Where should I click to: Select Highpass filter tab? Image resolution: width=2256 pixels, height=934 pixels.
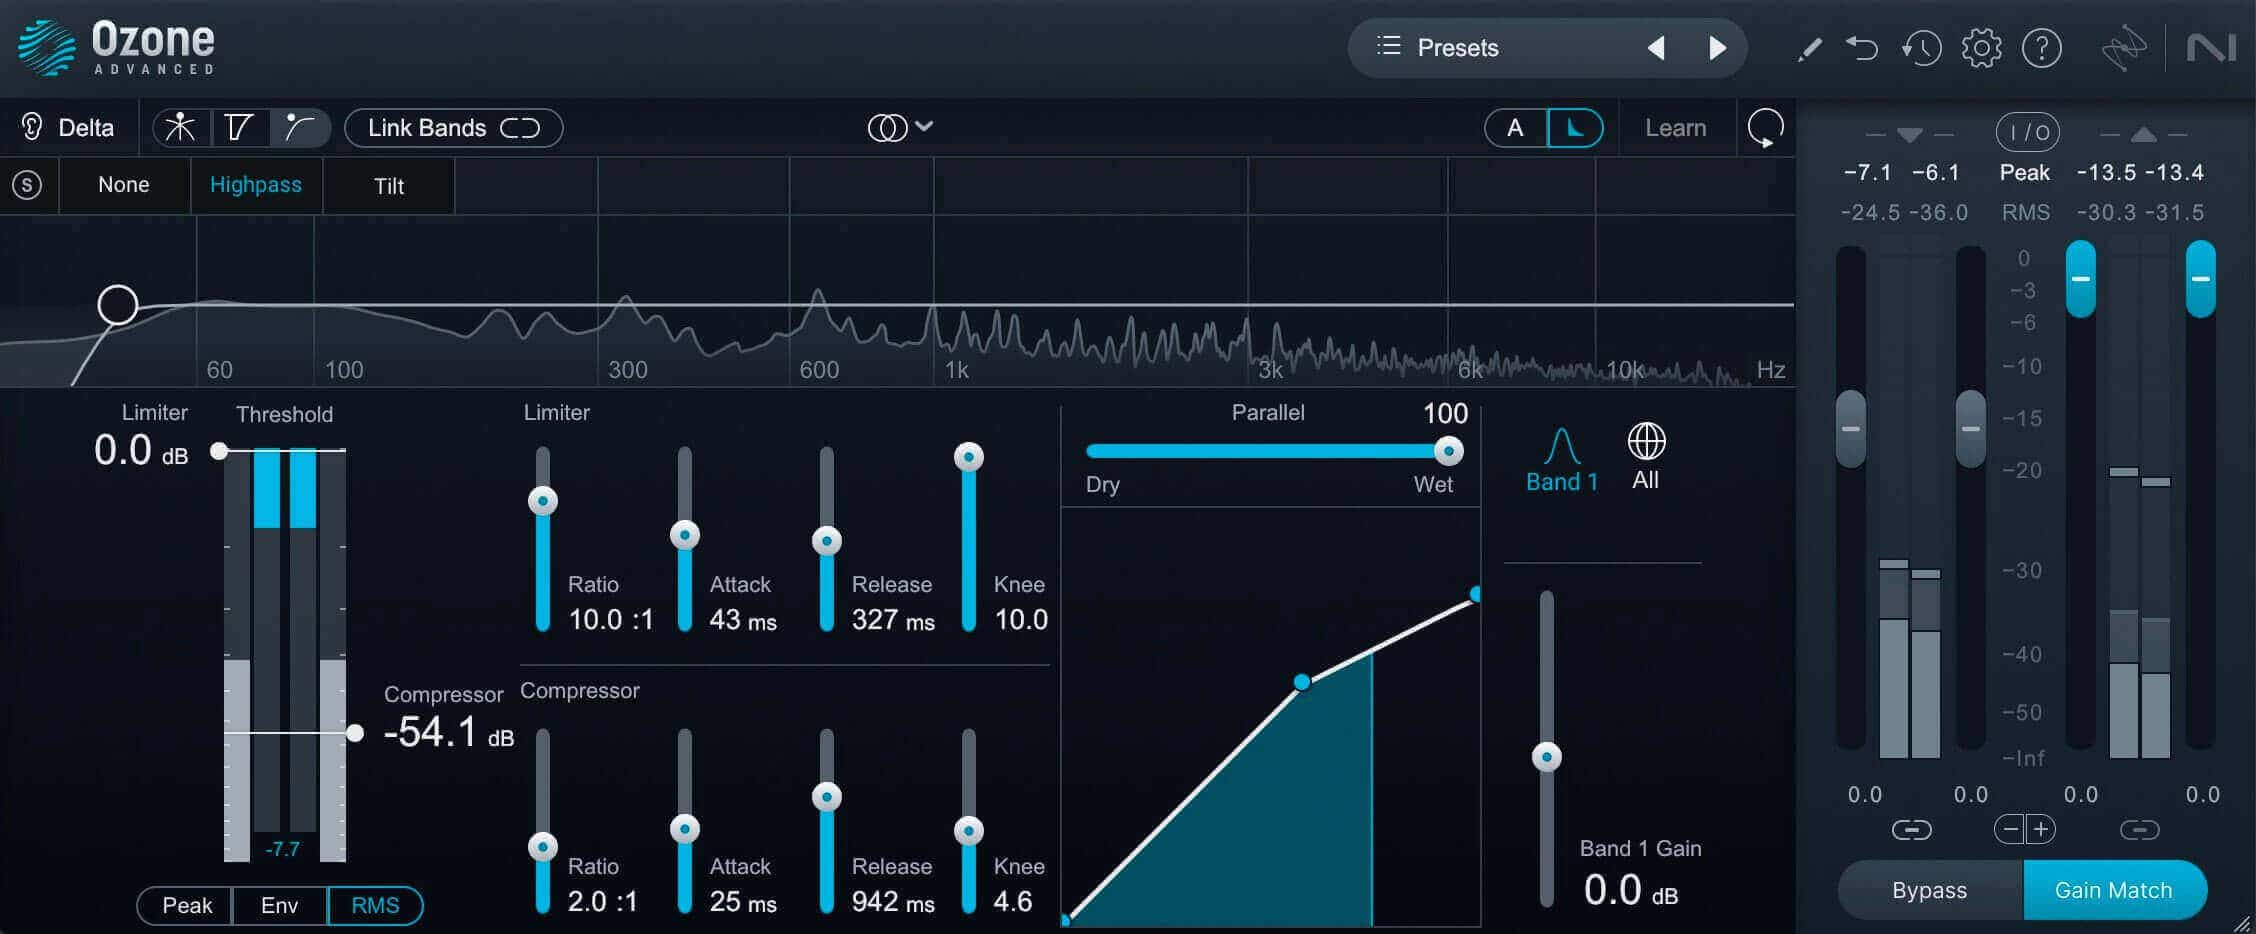[256, 185]
